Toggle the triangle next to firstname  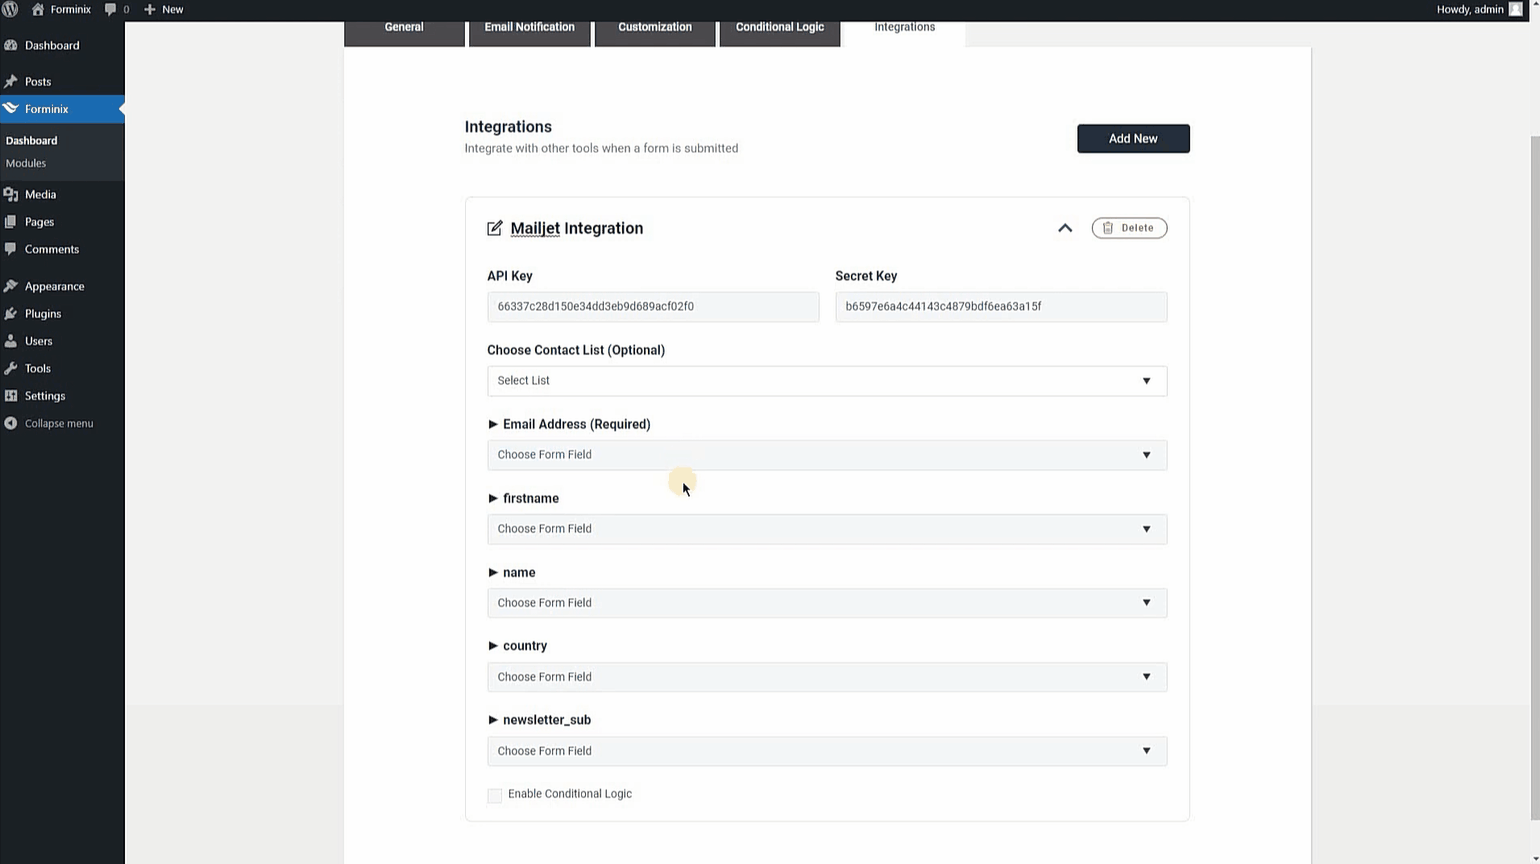[493, 498]
